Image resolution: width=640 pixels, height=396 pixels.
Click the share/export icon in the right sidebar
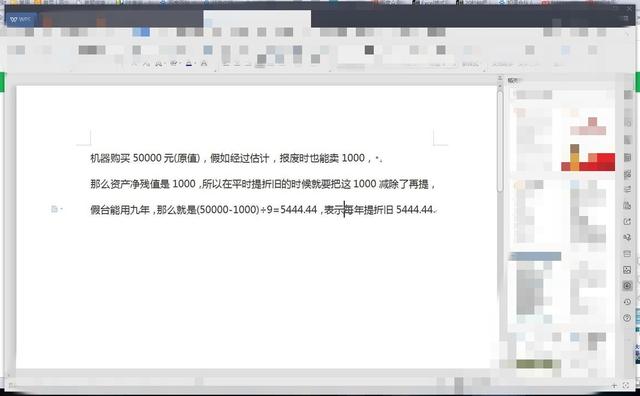point(627,222)
